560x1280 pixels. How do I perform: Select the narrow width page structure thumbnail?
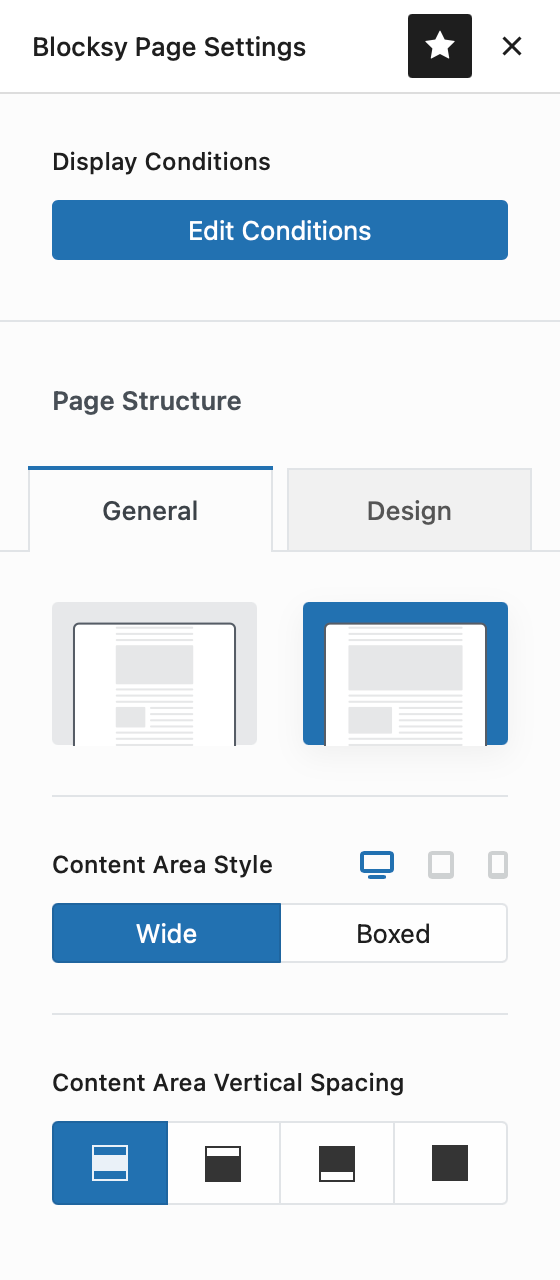tap(154, 673)
